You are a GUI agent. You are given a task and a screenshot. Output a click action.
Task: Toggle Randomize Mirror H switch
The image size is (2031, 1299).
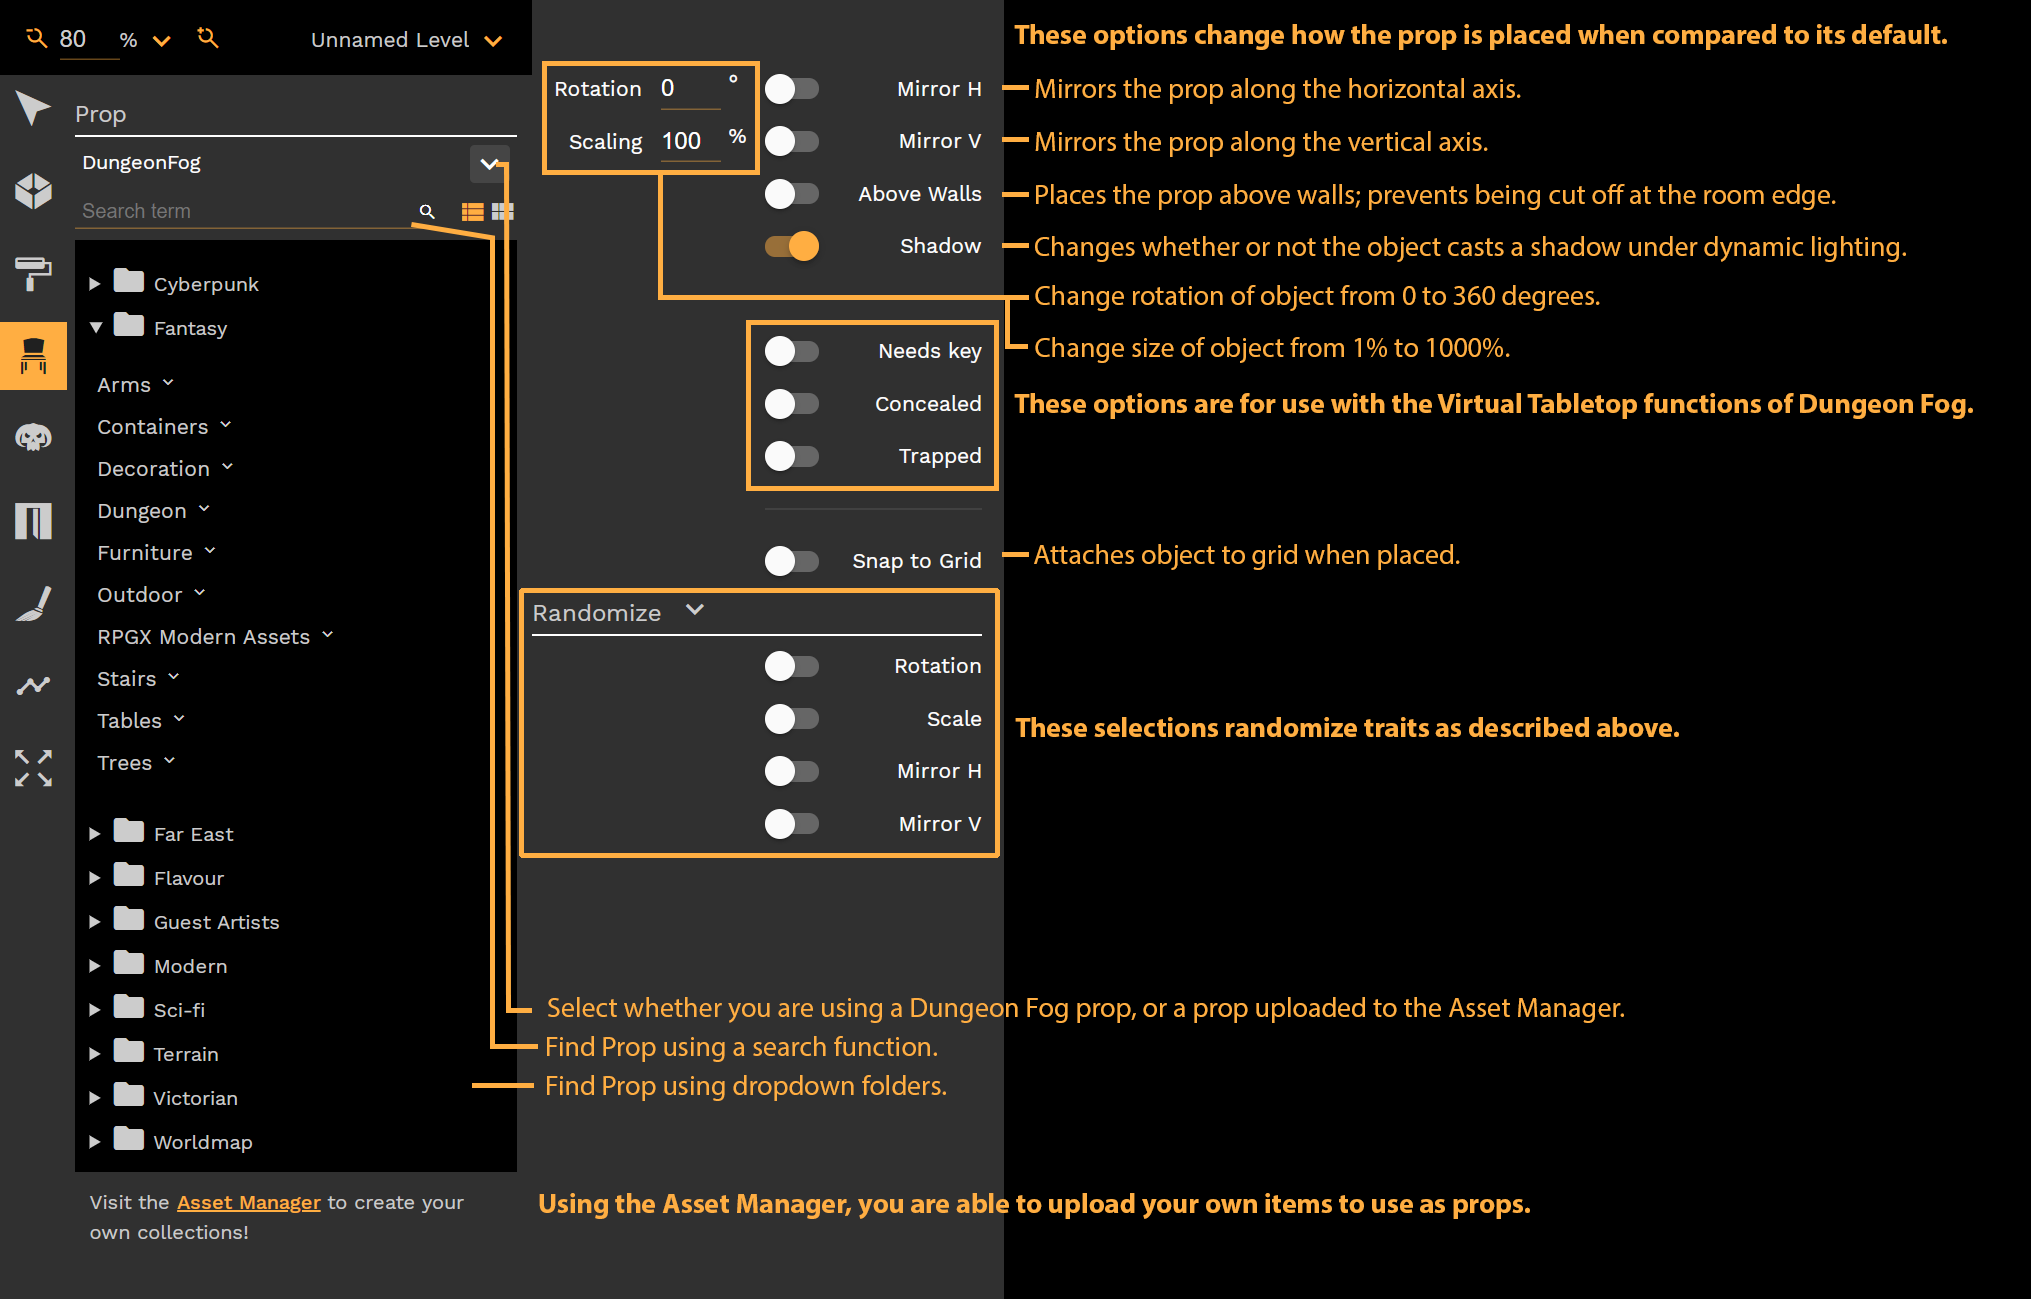coord(791,771)
